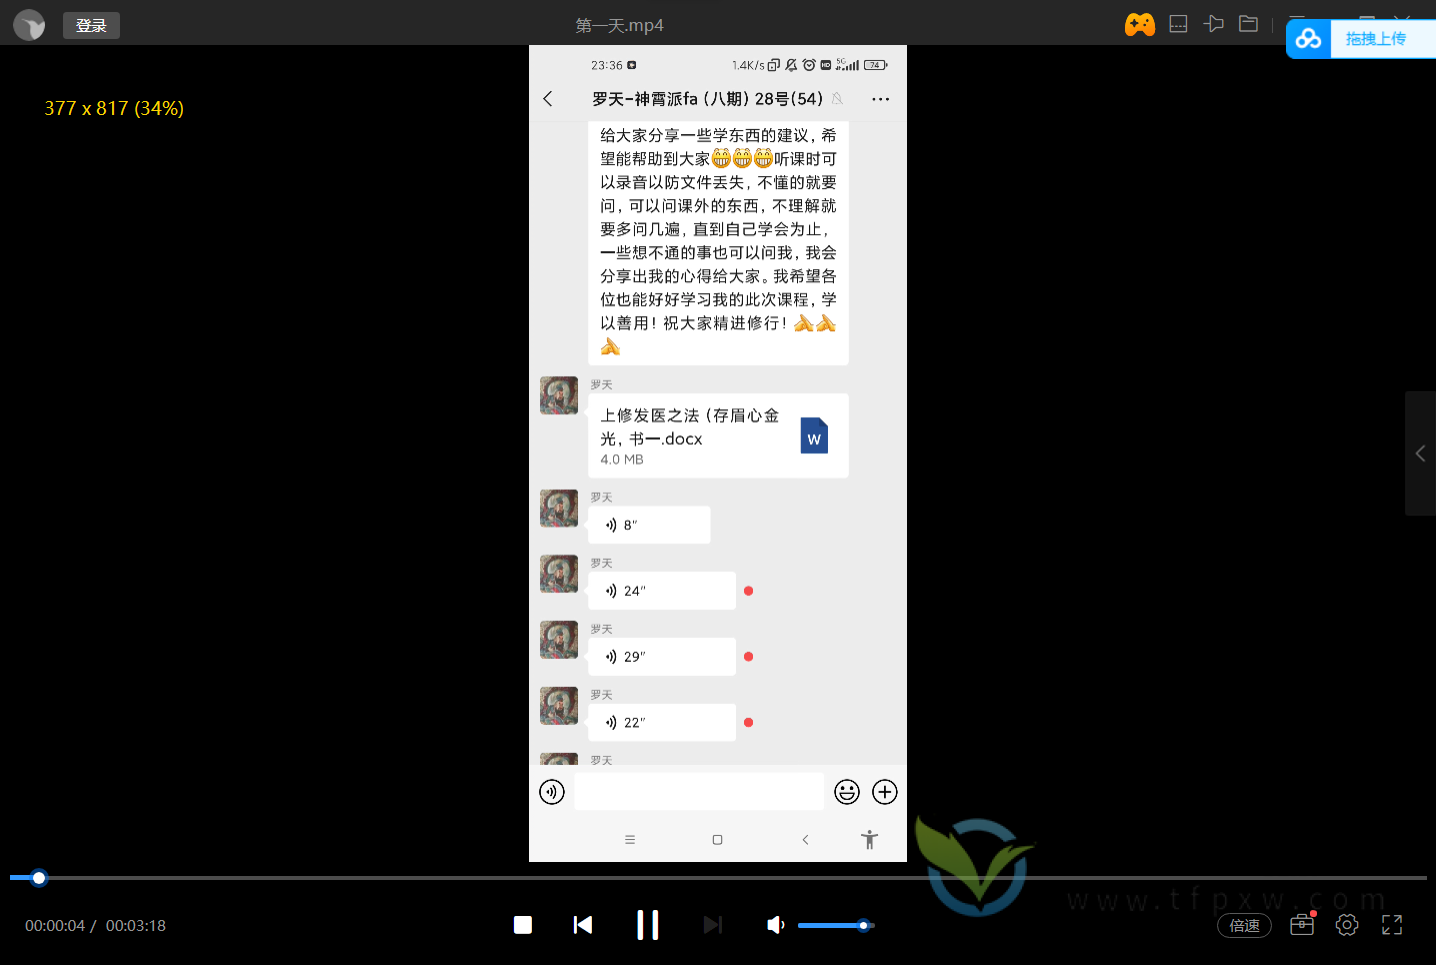Viewport: 1436px width, 965px height.
Task: Stop the video with the square button
Action: click(523, 925)
